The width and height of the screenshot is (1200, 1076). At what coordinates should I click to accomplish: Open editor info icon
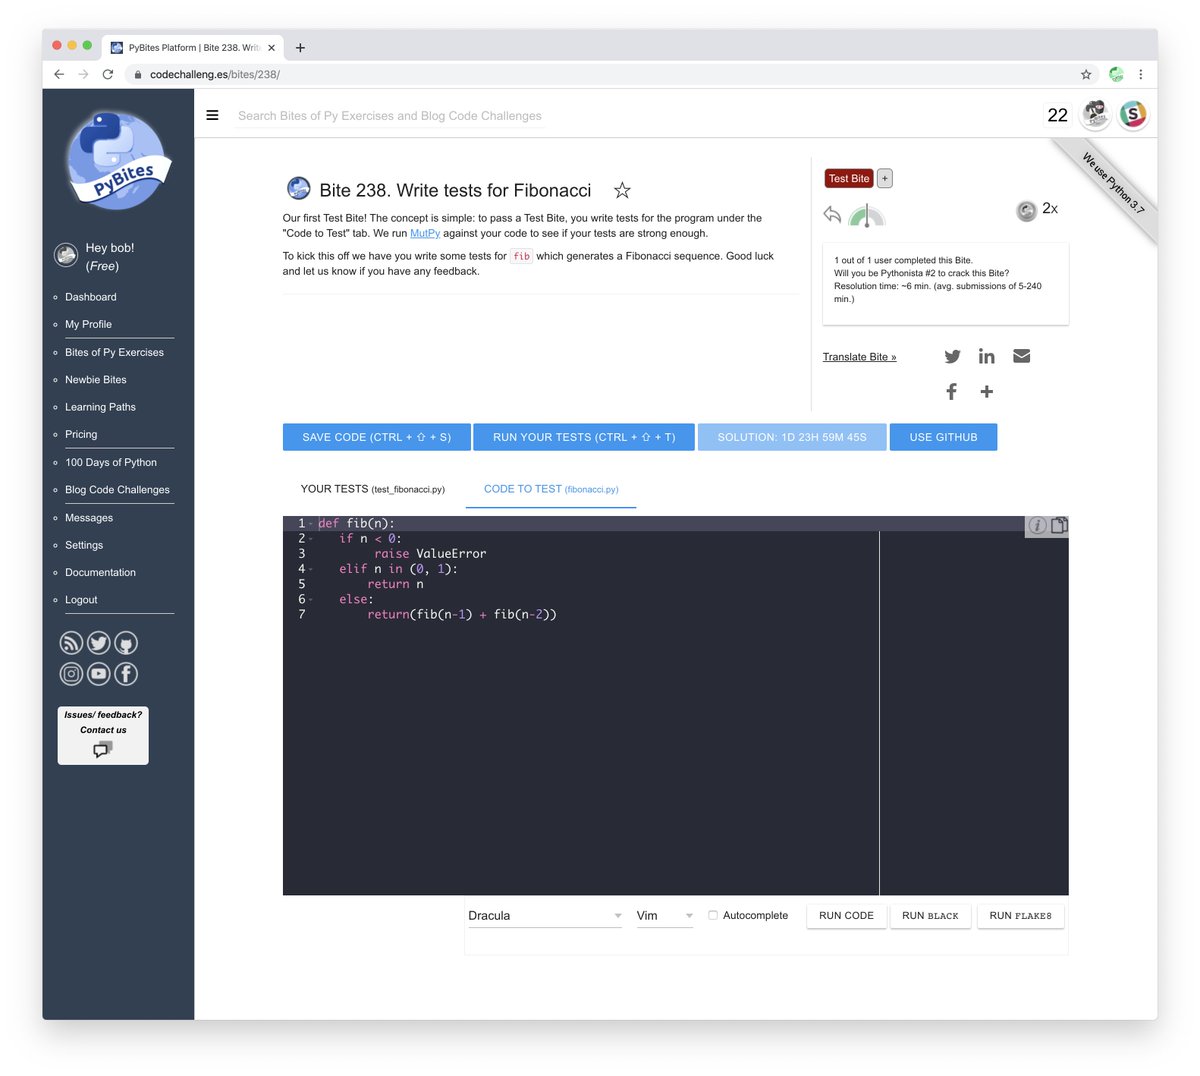pyautogui.click(x=1037, y=525)
